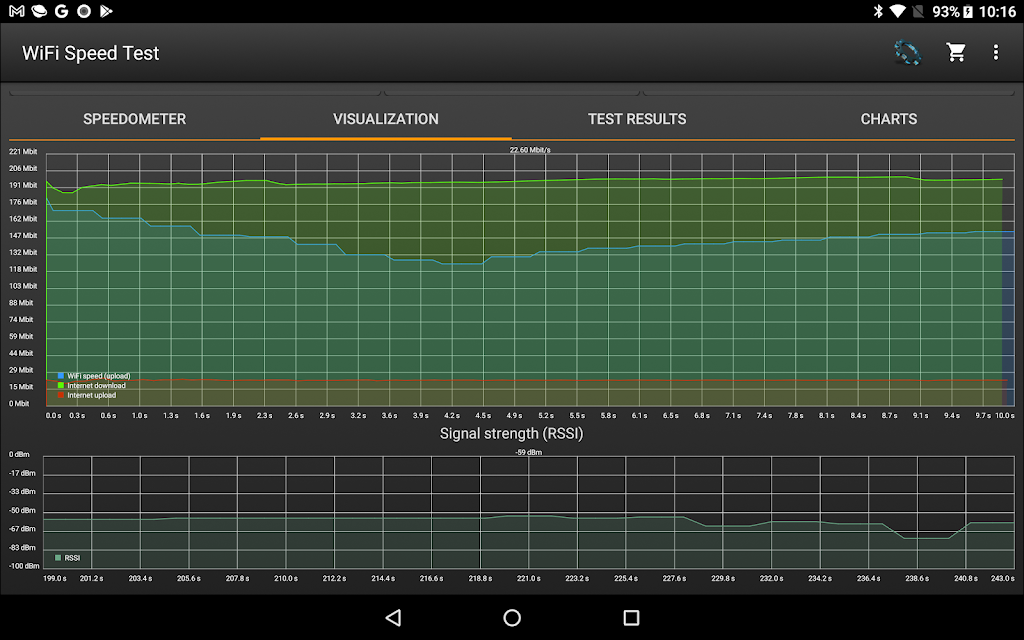The image size is (1024, 640).
Task: Tap the WiFi Speed Test app title
Action: pyautogui.click(x=91, y=53)
